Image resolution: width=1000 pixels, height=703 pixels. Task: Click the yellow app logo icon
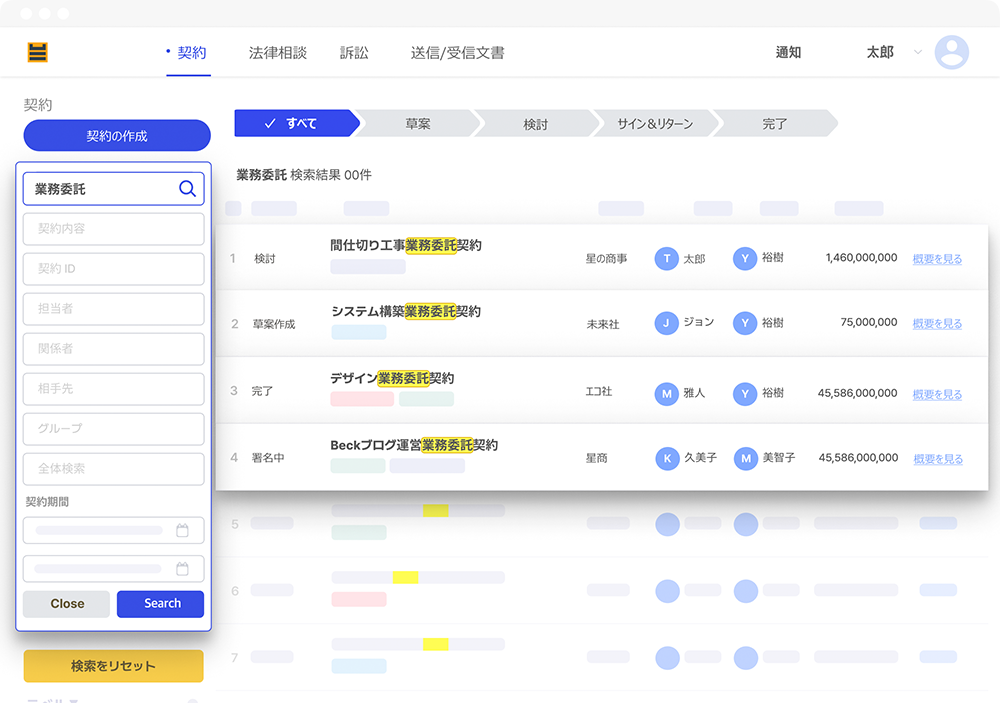(38, 52)
